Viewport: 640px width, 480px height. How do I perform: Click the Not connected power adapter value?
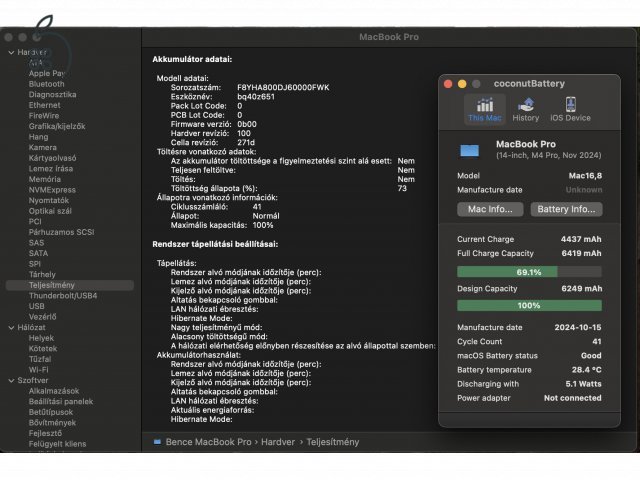pyautogui.click(x=572, y=398)
